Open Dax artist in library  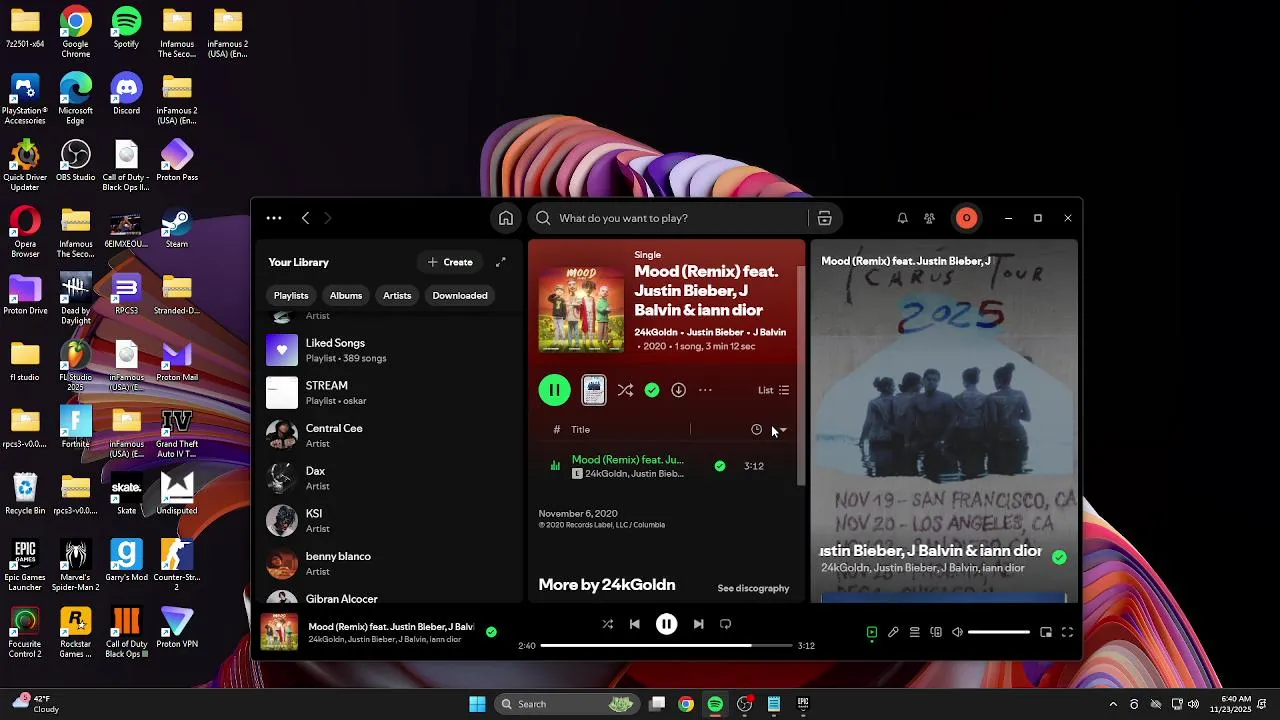click(x=390, y=478)
